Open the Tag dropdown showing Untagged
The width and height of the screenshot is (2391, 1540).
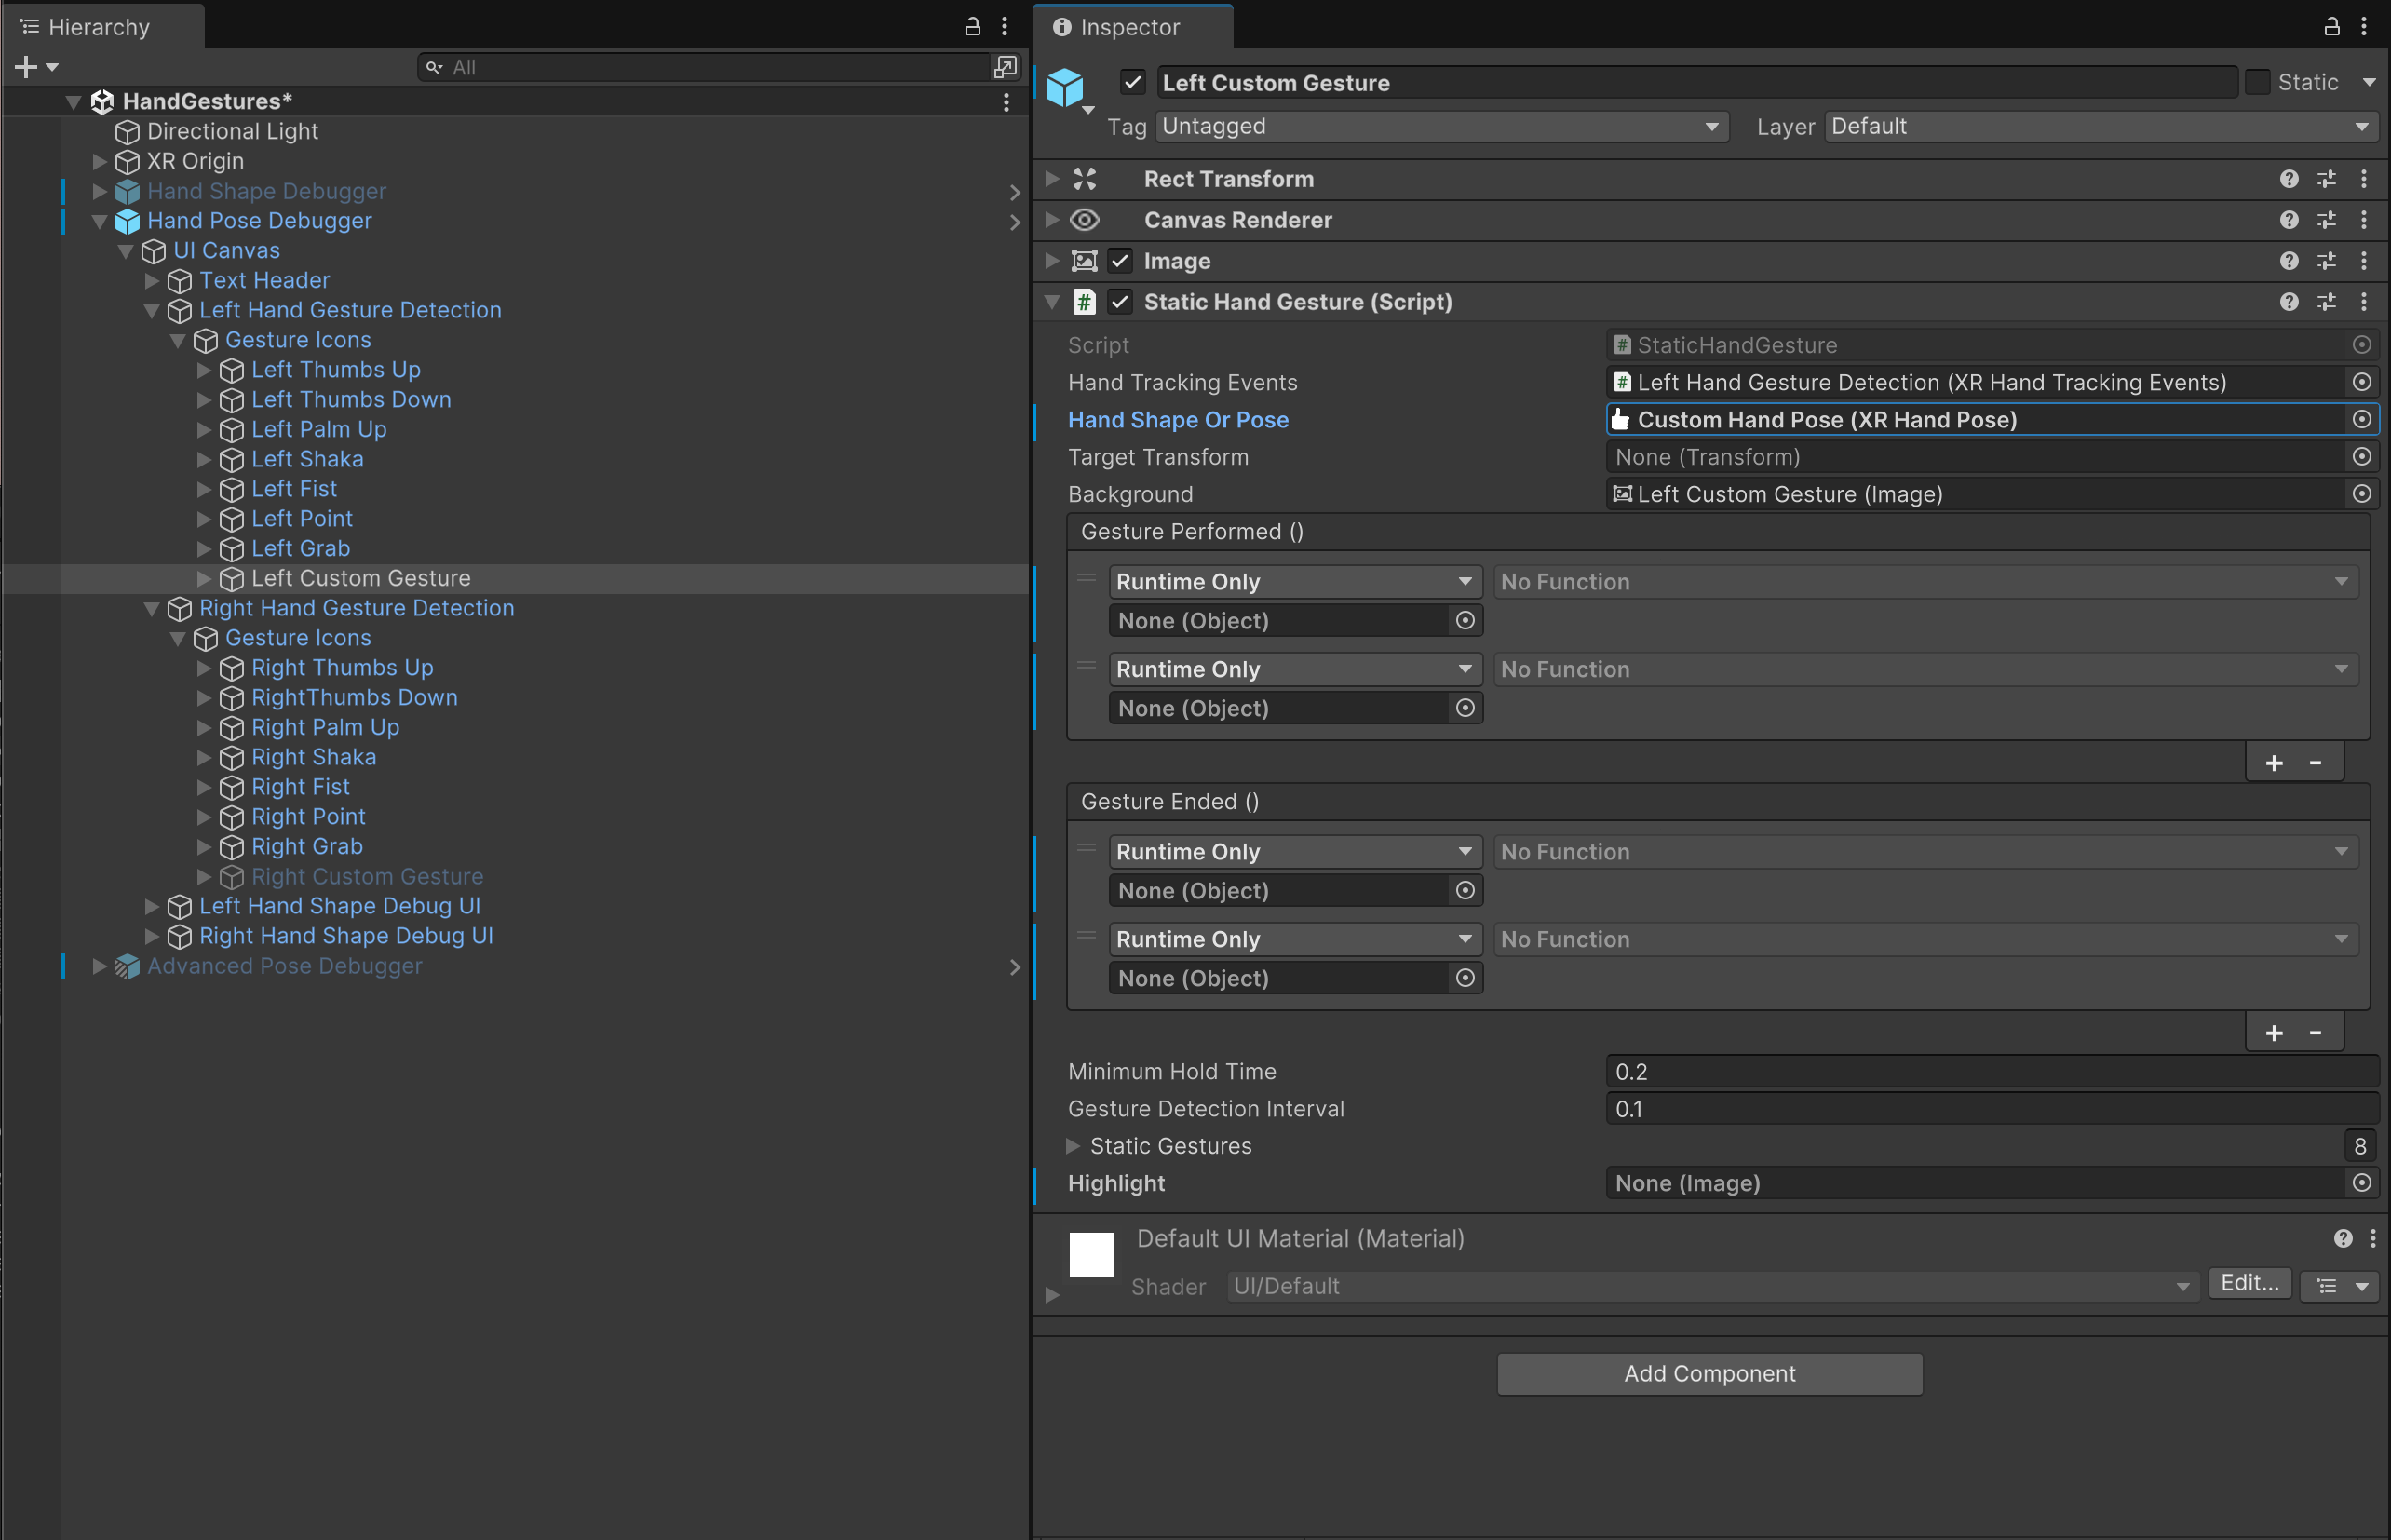[1441, 127]
